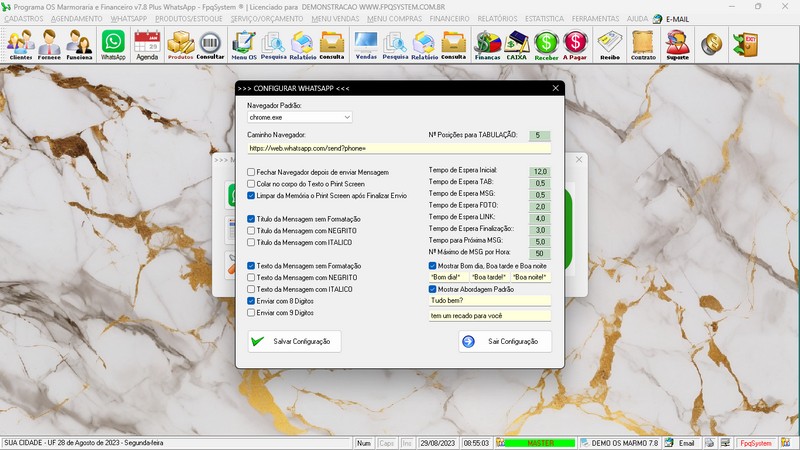Edit Tempo de Espera FOTO value
Screen dimensions: 800x450
click(x=540, y=207)
